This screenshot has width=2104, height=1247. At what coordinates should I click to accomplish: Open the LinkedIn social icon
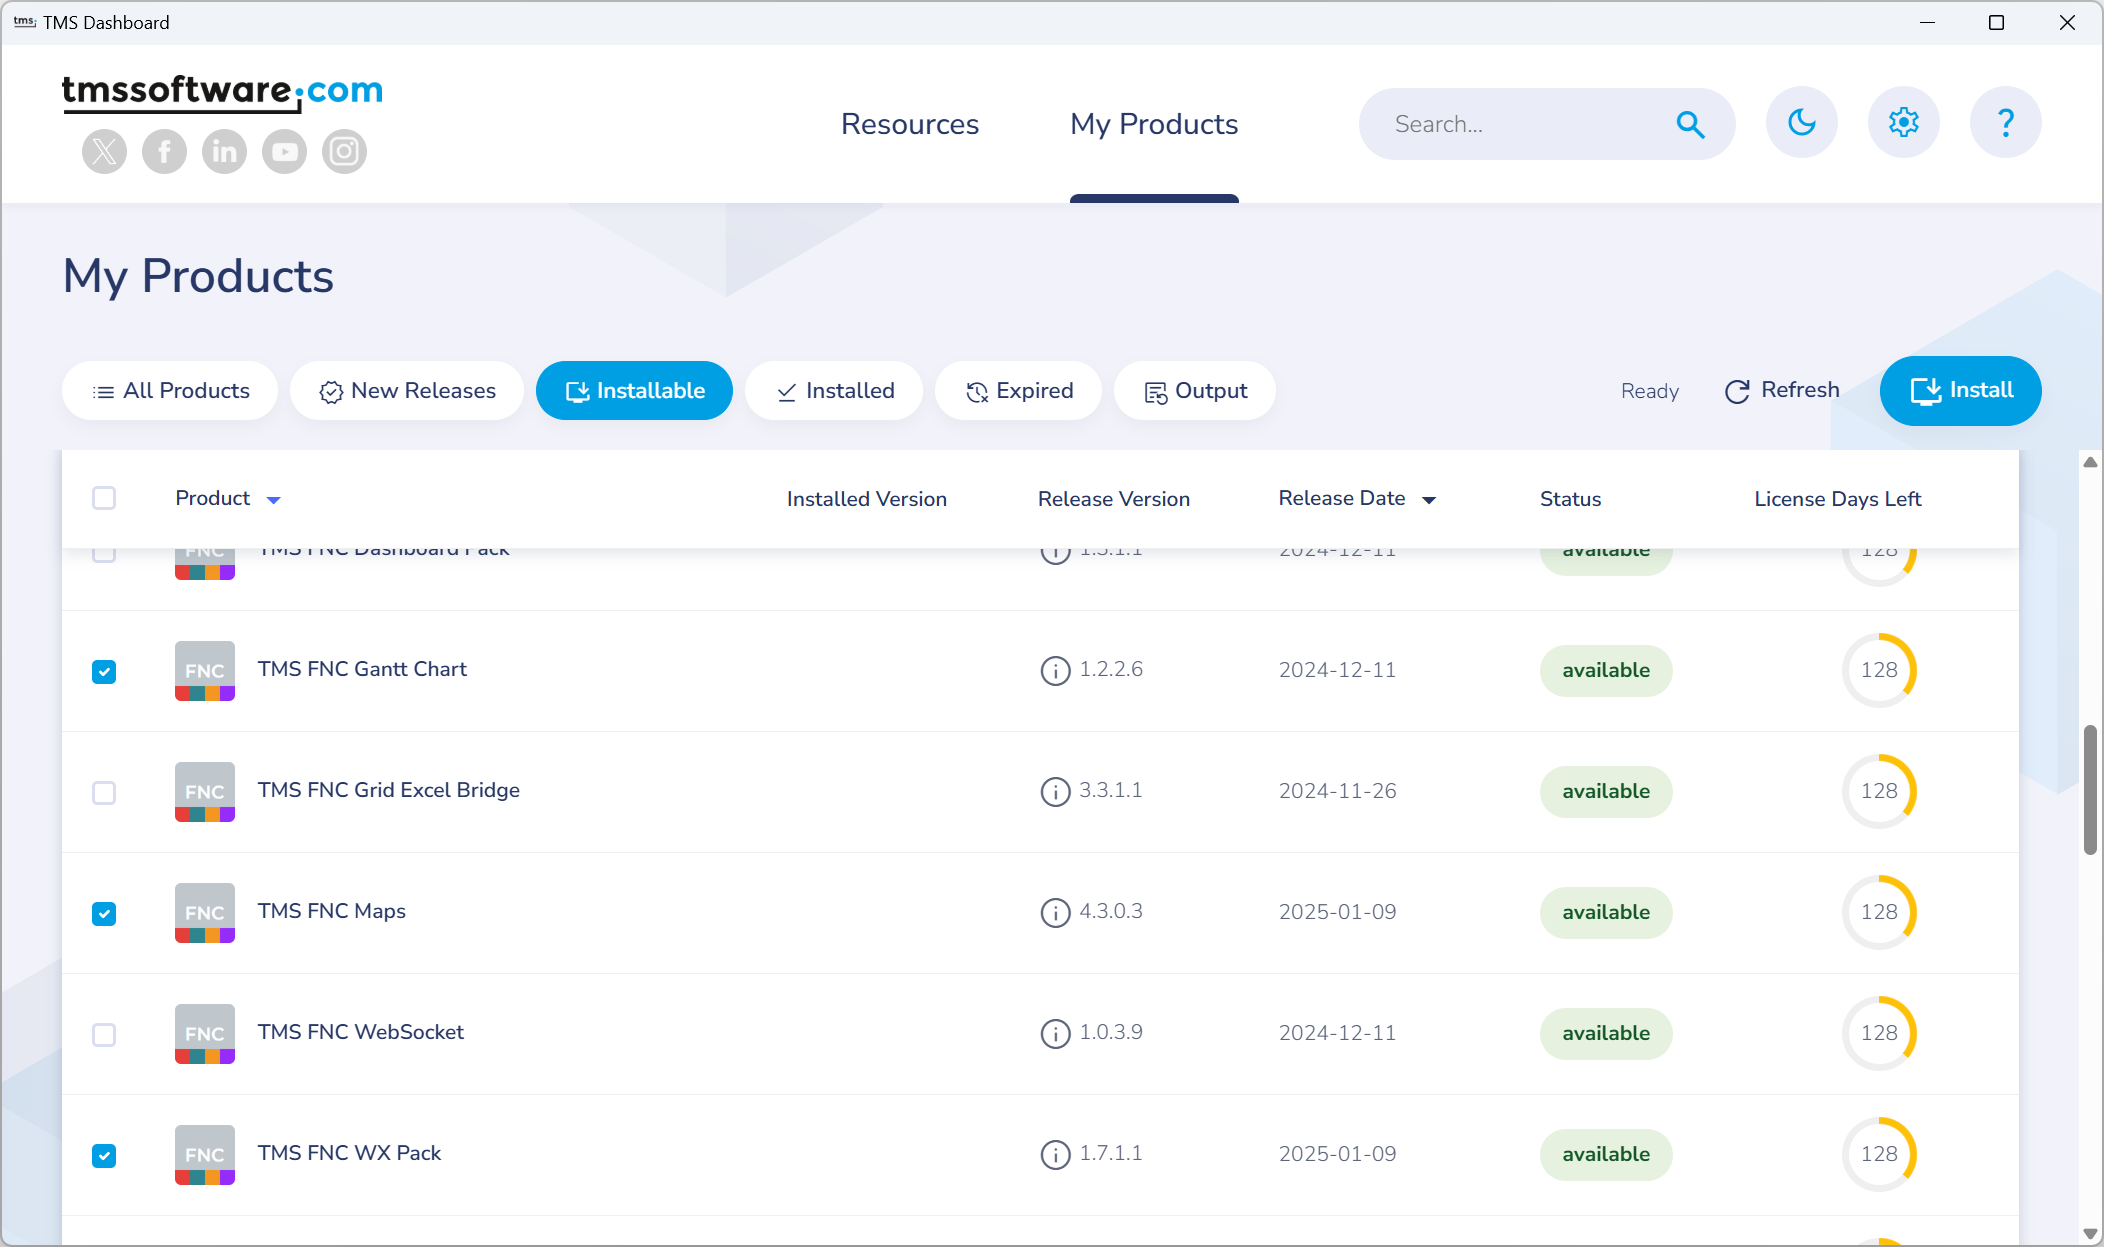224,152
